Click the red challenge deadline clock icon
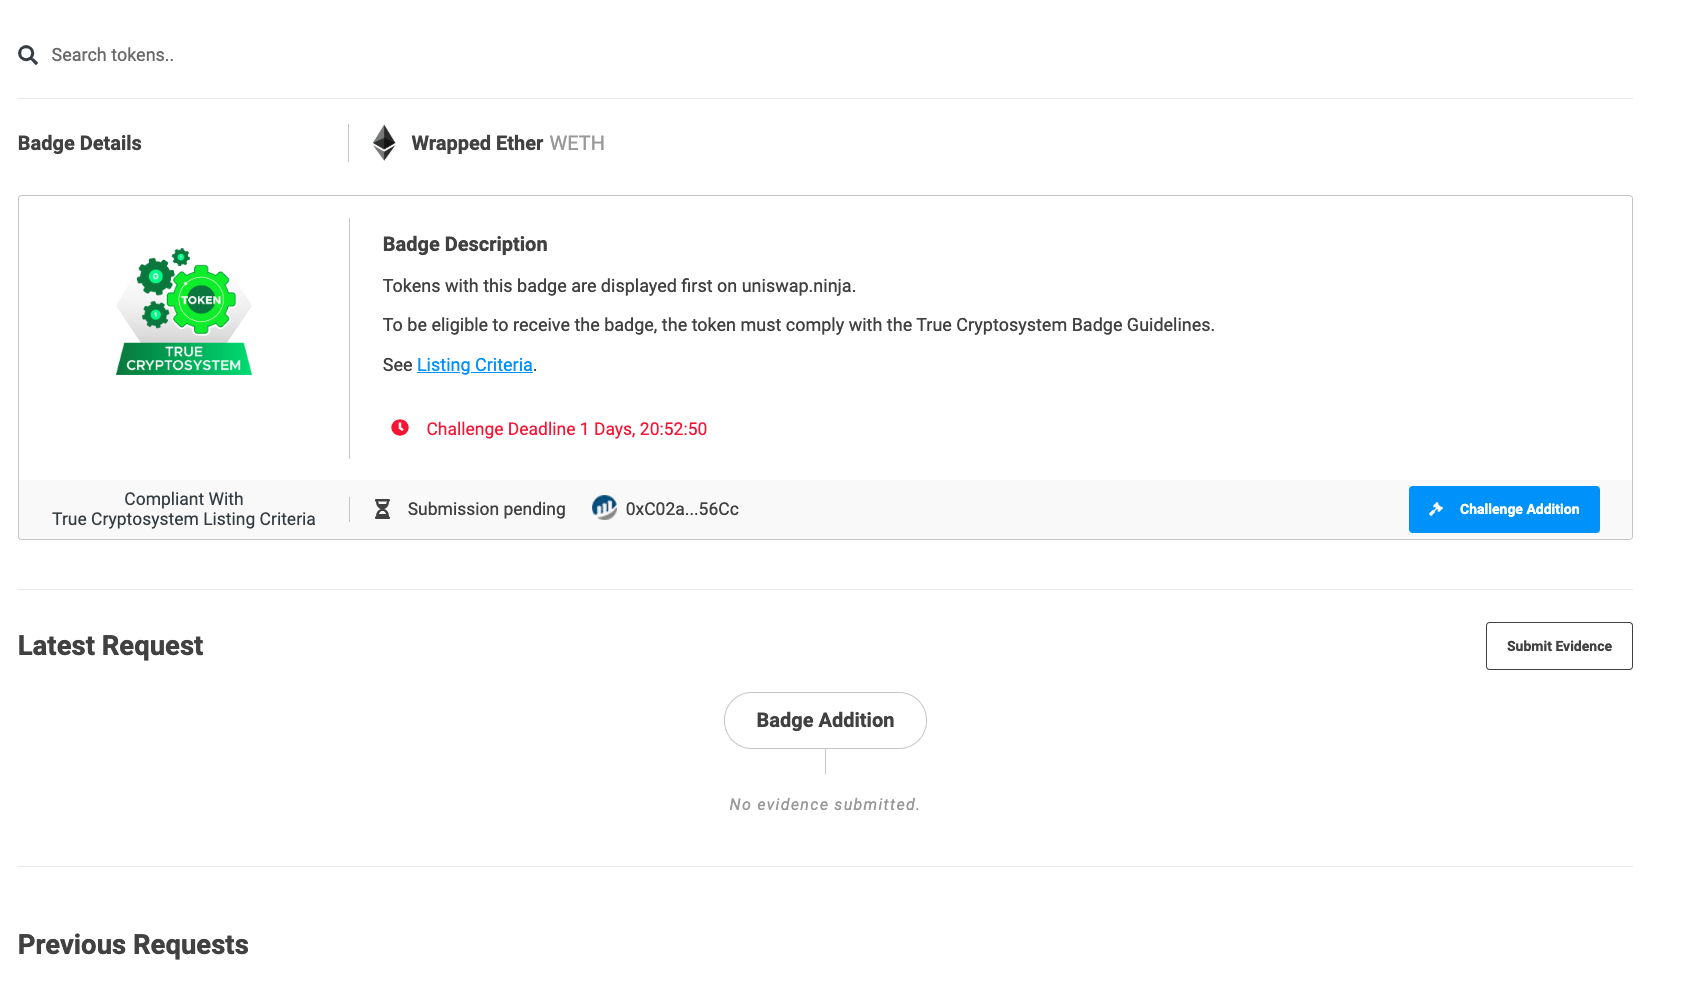Screen dimensions: 1695x994 click(x=400, y=428)
